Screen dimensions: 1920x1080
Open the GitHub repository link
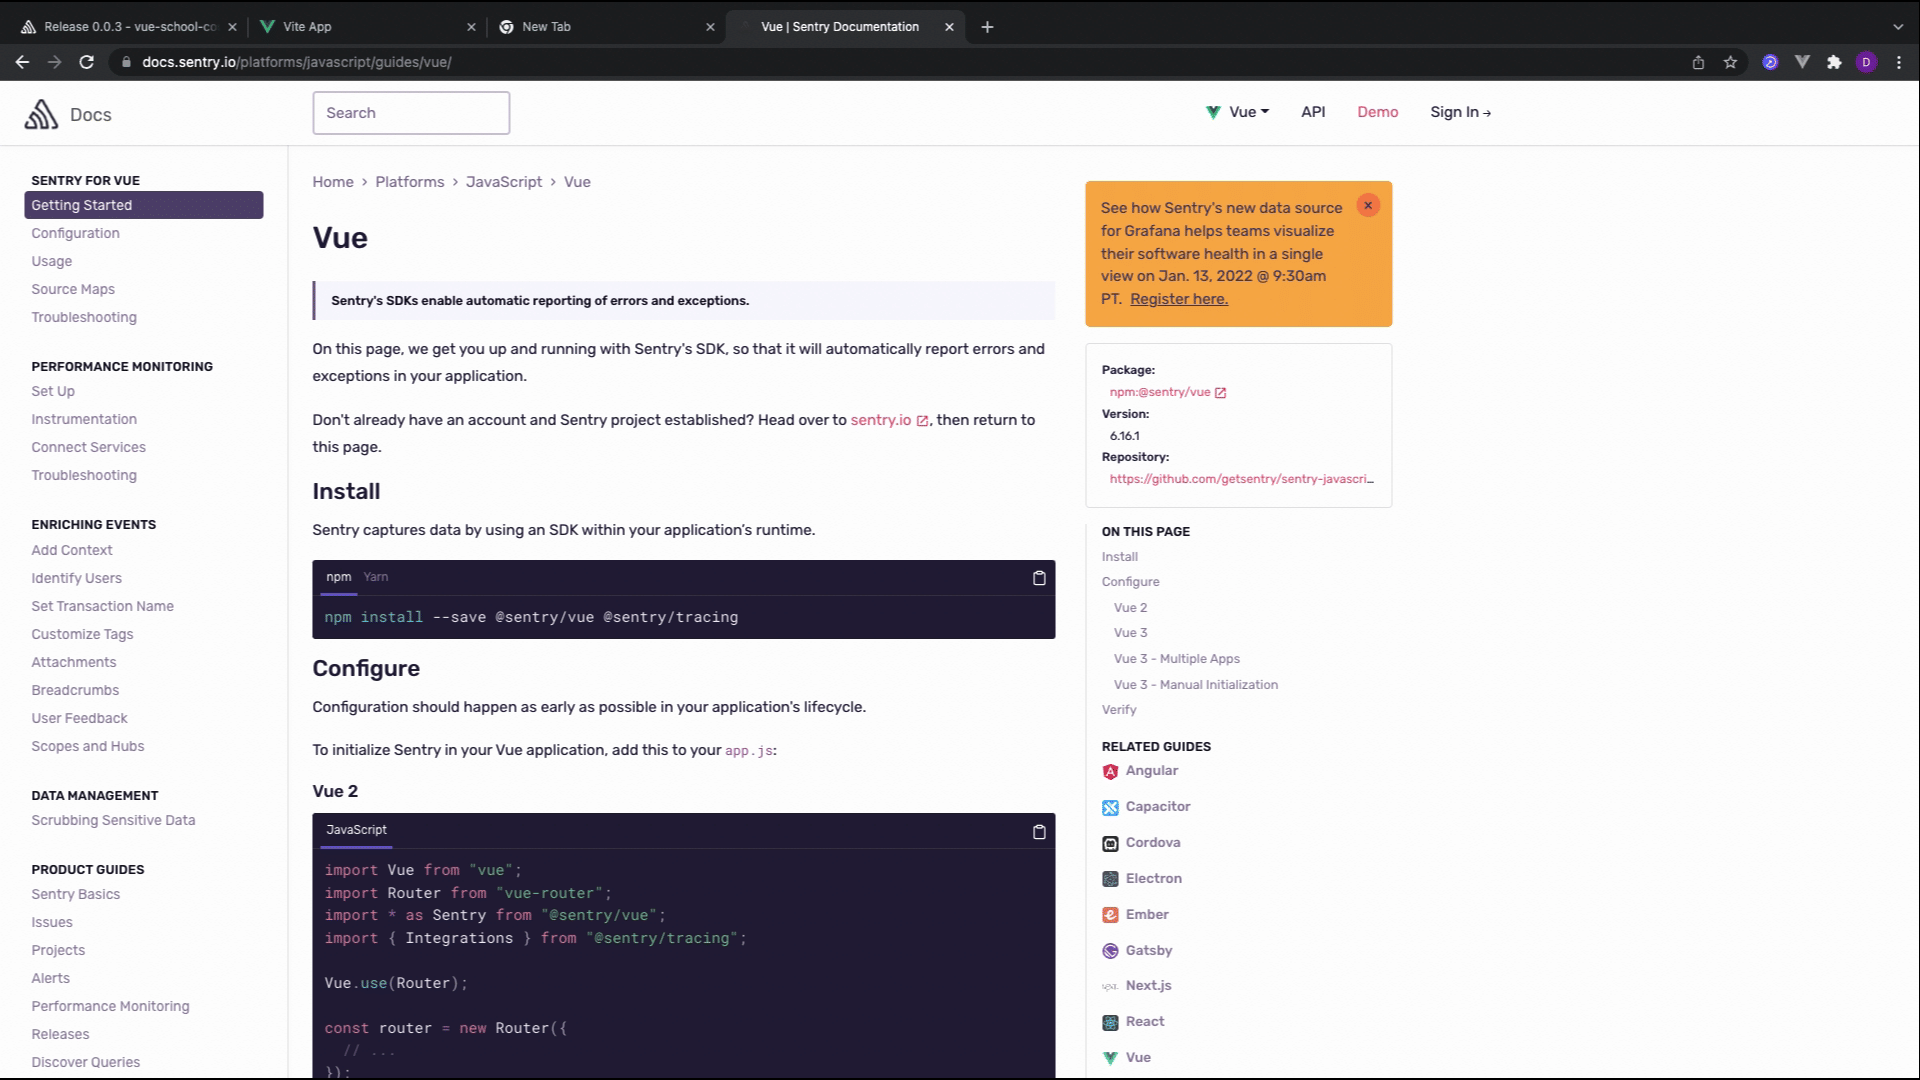[1241, 479]
